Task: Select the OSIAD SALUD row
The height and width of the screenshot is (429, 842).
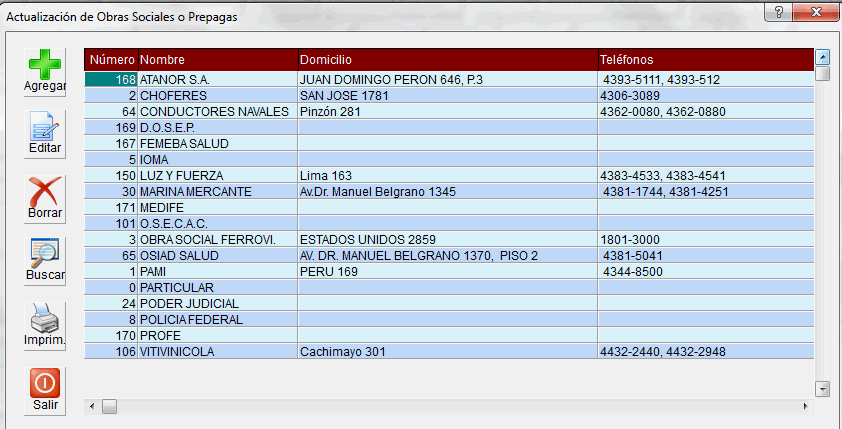Action: pos(449,256)
